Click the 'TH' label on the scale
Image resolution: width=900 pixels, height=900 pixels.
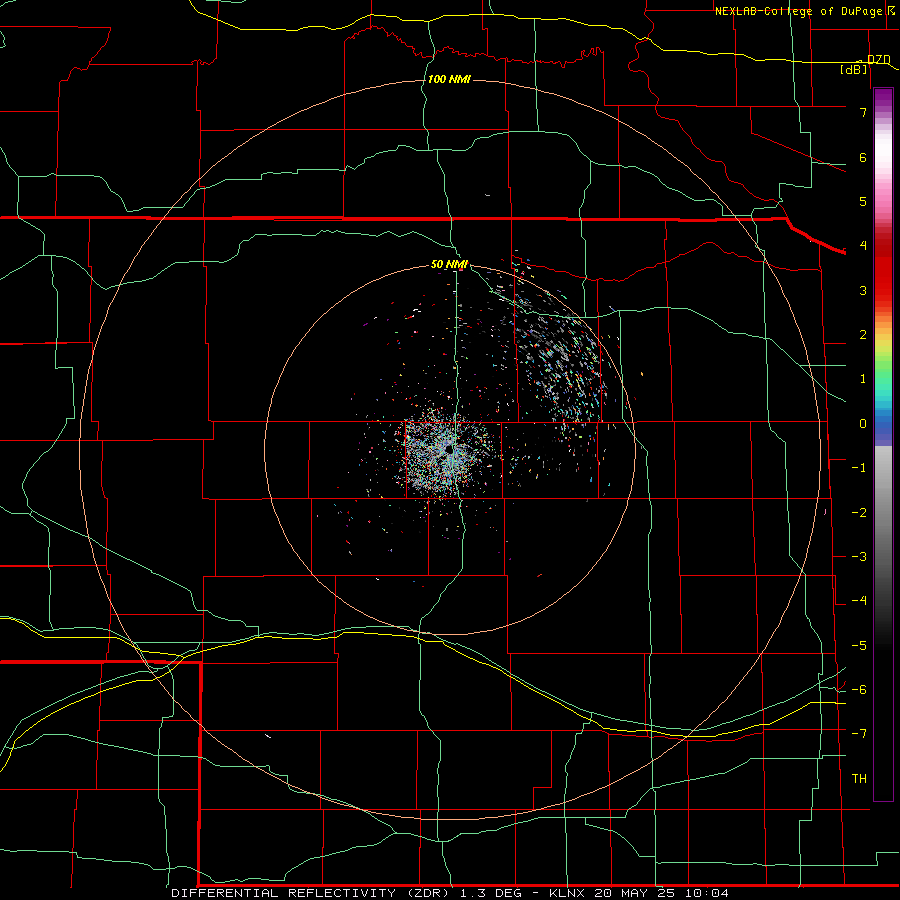click(x=859, y=778)
